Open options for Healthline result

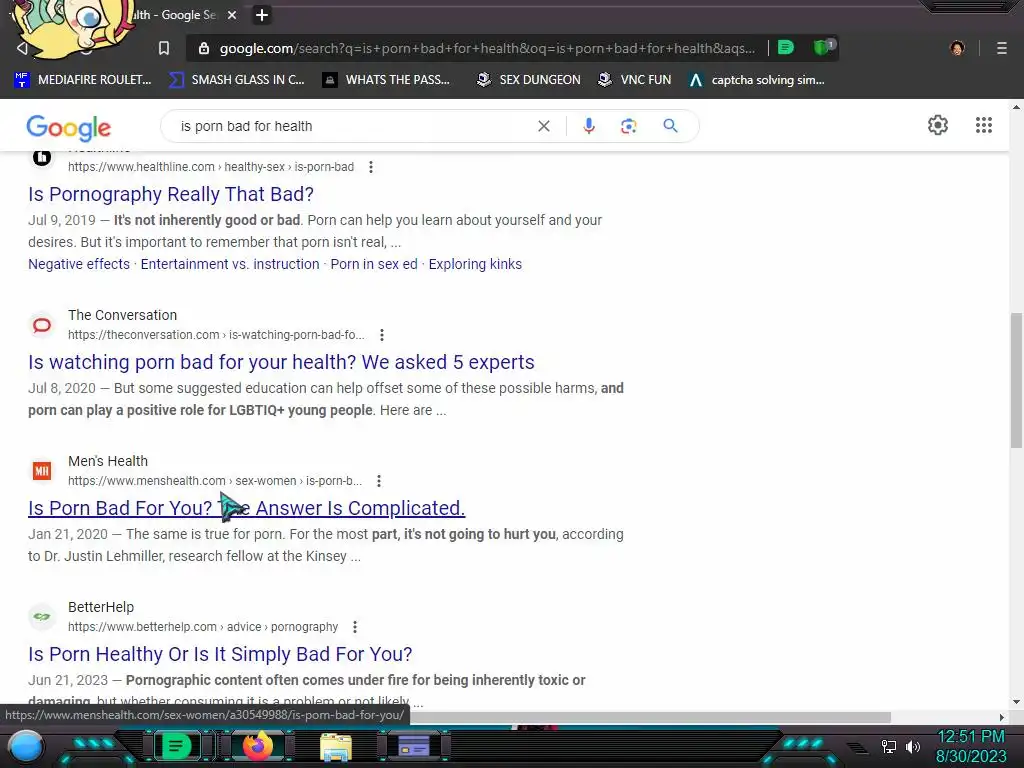(371, 167)
